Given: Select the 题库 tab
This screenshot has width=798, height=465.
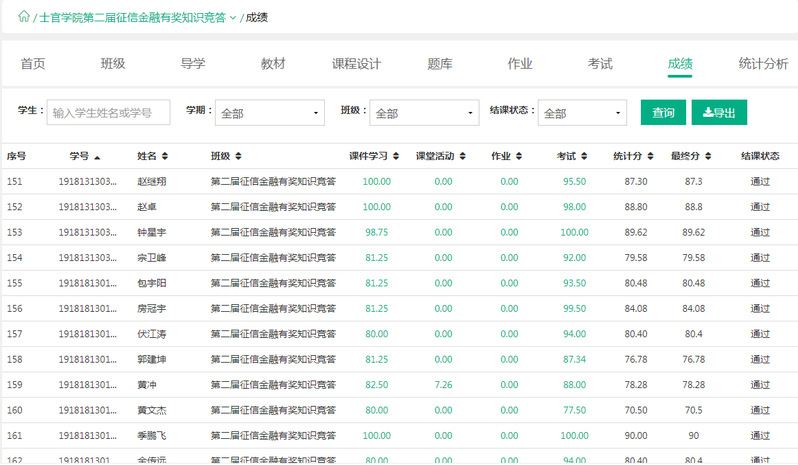Looking at the screenshot, I should pyautogui.click(x=440, y=64).
